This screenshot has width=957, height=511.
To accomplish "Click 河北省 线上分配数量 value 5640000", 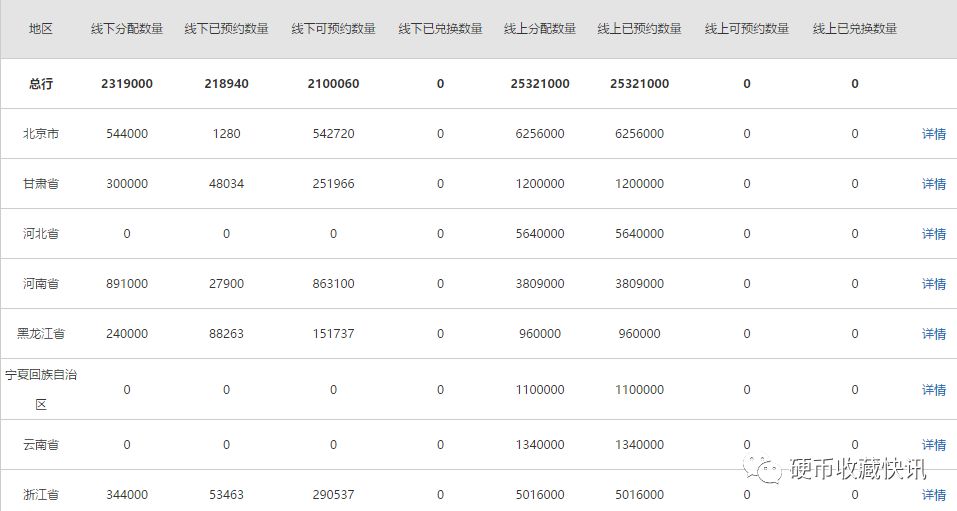I will coord(540,234).
